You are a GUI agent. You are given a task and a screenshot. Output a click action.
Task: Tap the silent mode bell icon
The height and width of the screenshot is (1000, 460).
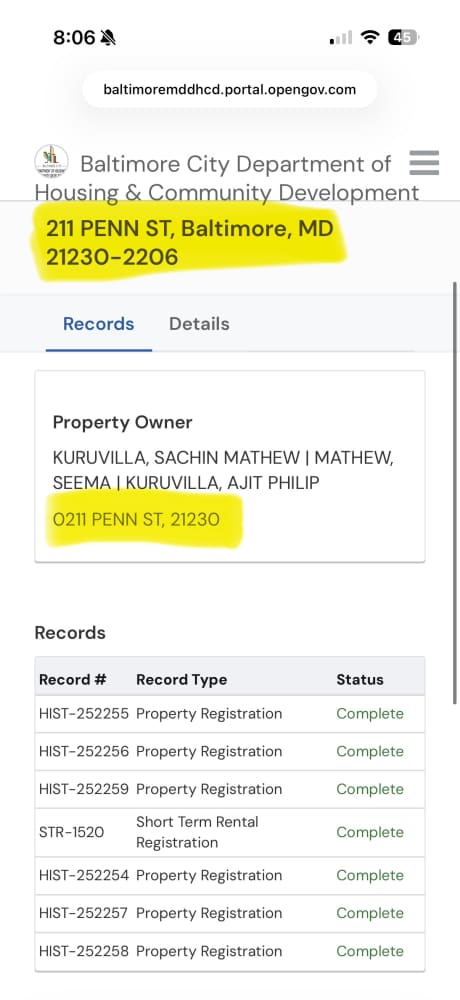[x=108, y=38]
